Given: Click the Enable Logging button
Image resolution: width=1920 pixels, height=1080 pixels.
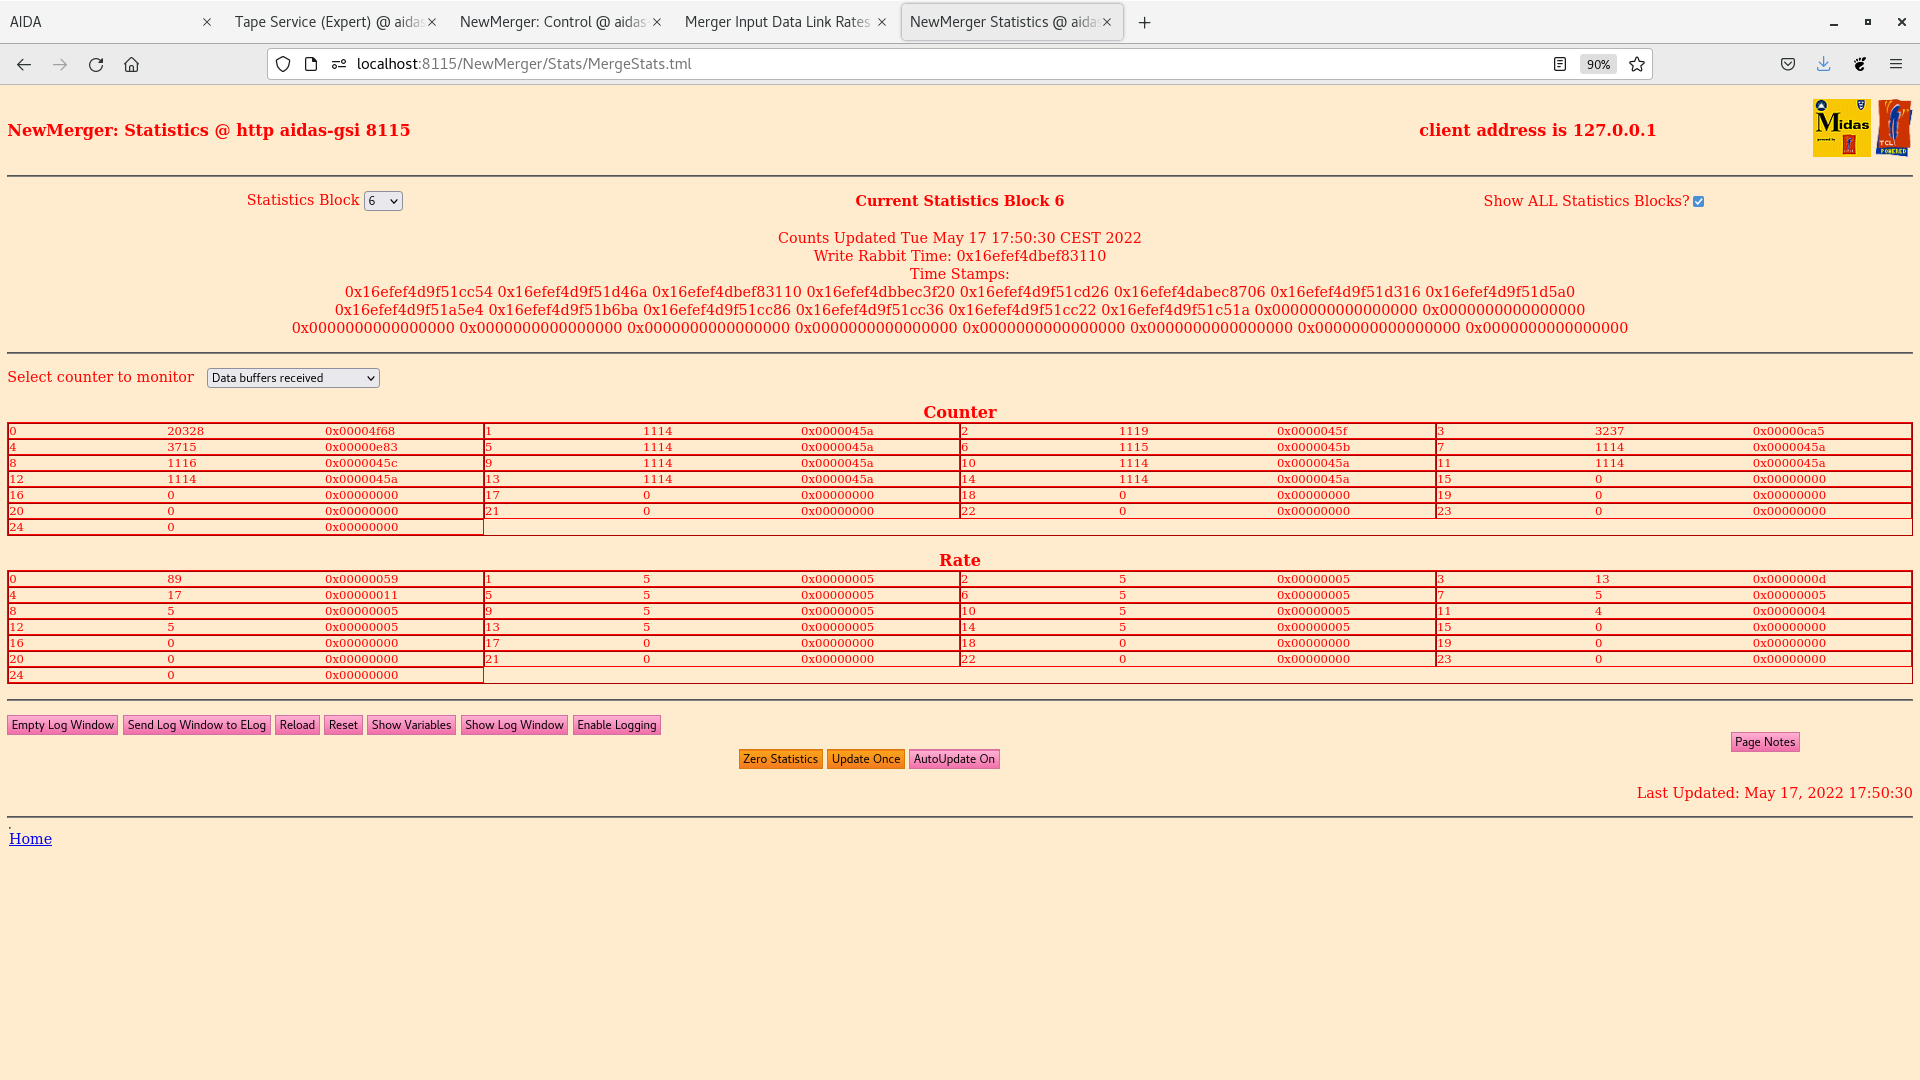Looking at the screenshot, I should click(x=616, y=725).
